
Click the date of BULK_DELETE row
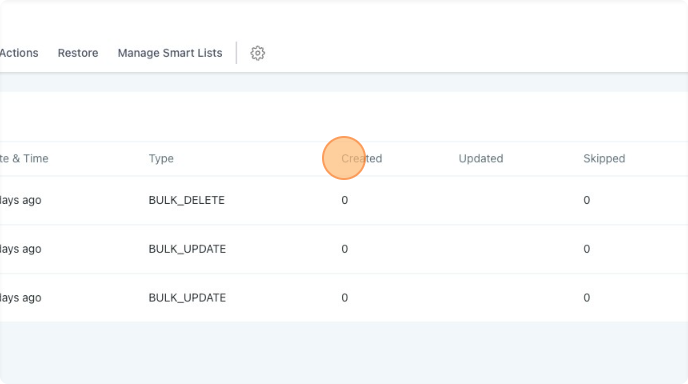point(21,200)
